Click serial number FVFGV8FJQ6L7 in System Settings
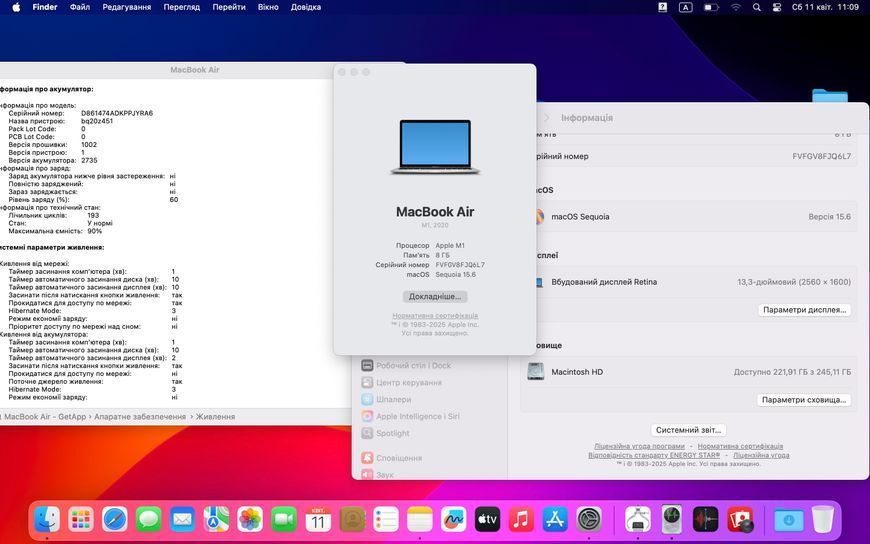Screen dimensions: 870x544 [821, 157]
